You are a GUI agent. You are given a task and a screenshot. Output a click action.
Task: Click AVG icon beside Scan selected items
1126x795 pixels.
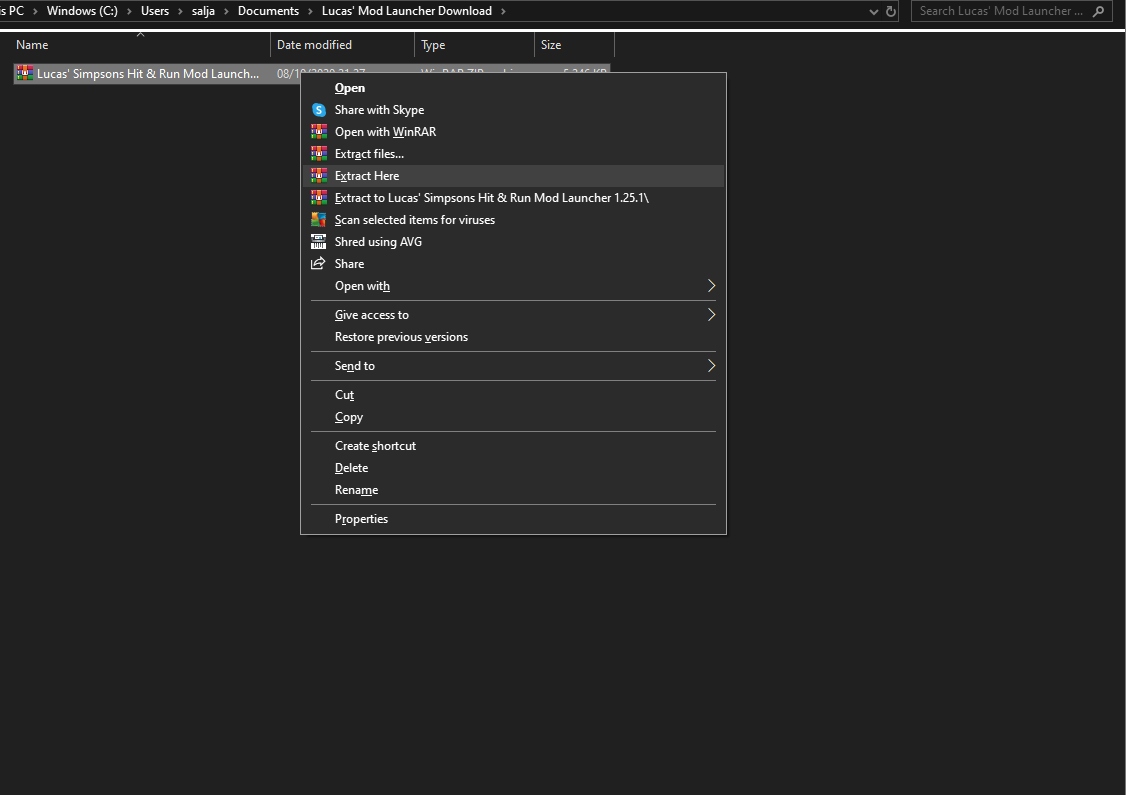[319, 220]
